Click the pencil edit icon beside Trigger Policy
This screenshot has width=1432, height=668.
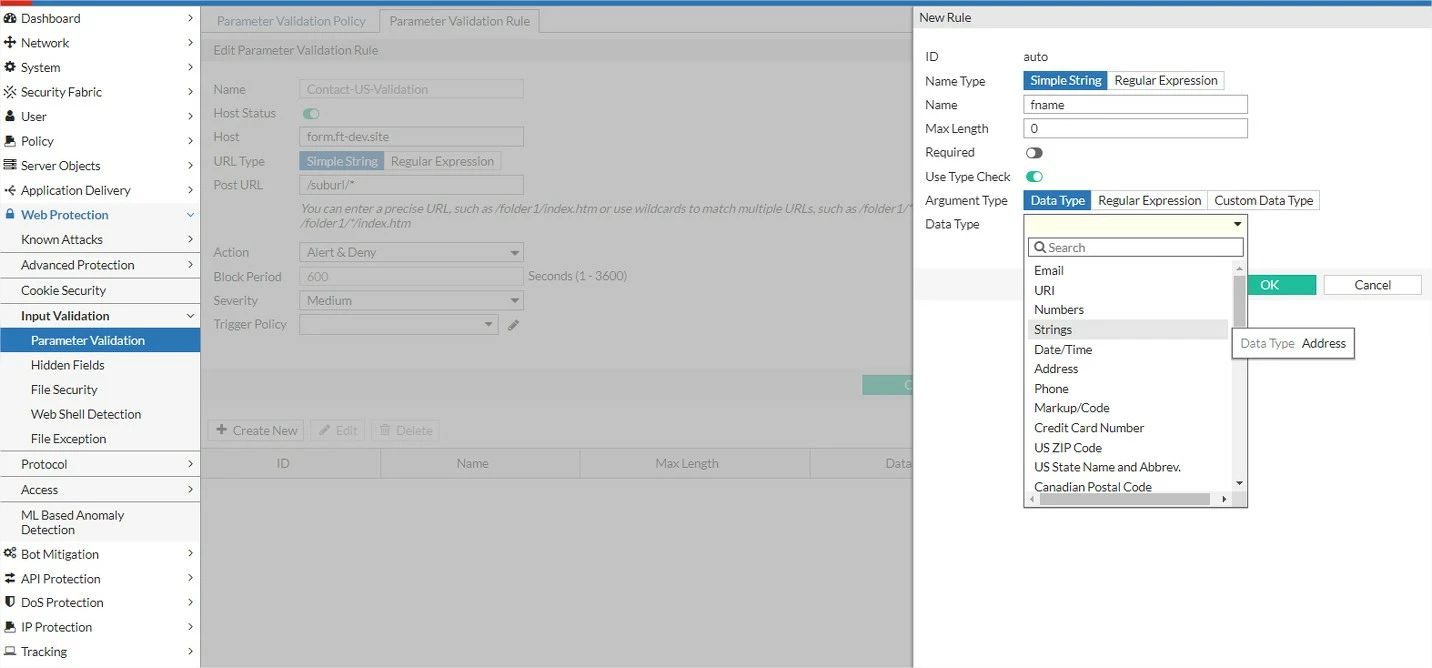pyautogui.click(x=513, y=325)
